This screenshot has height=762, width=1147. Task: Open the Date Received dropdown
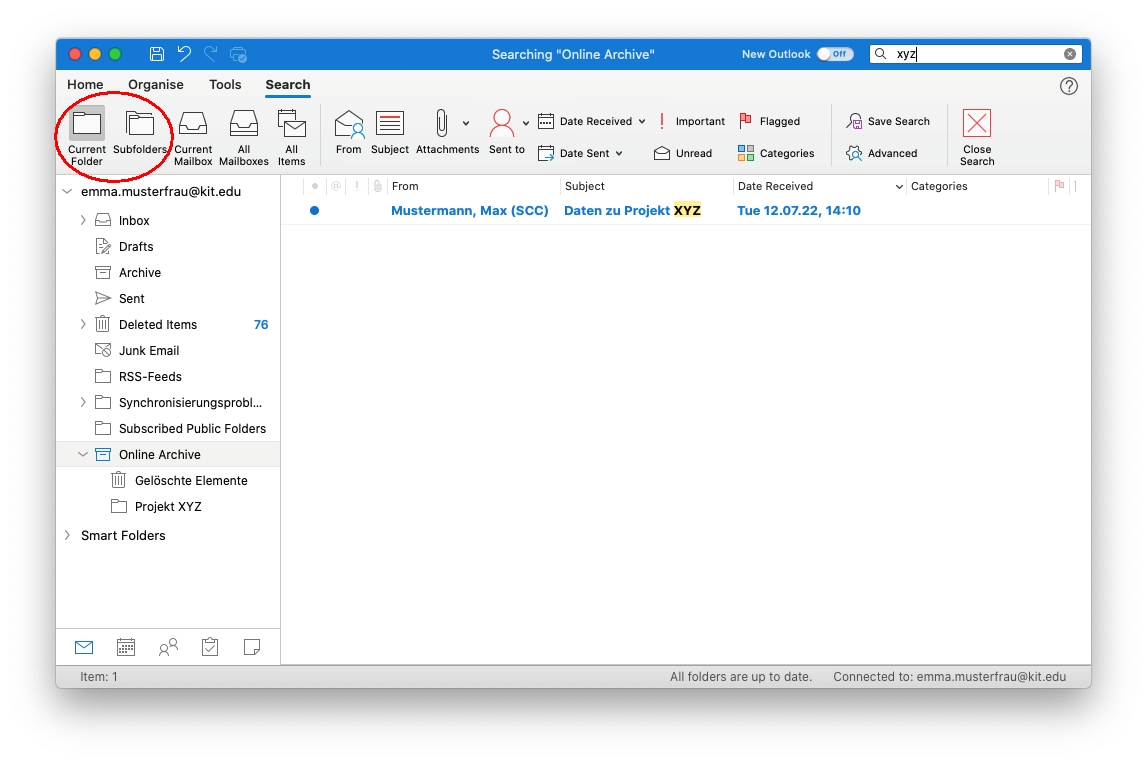coord(641,122)
